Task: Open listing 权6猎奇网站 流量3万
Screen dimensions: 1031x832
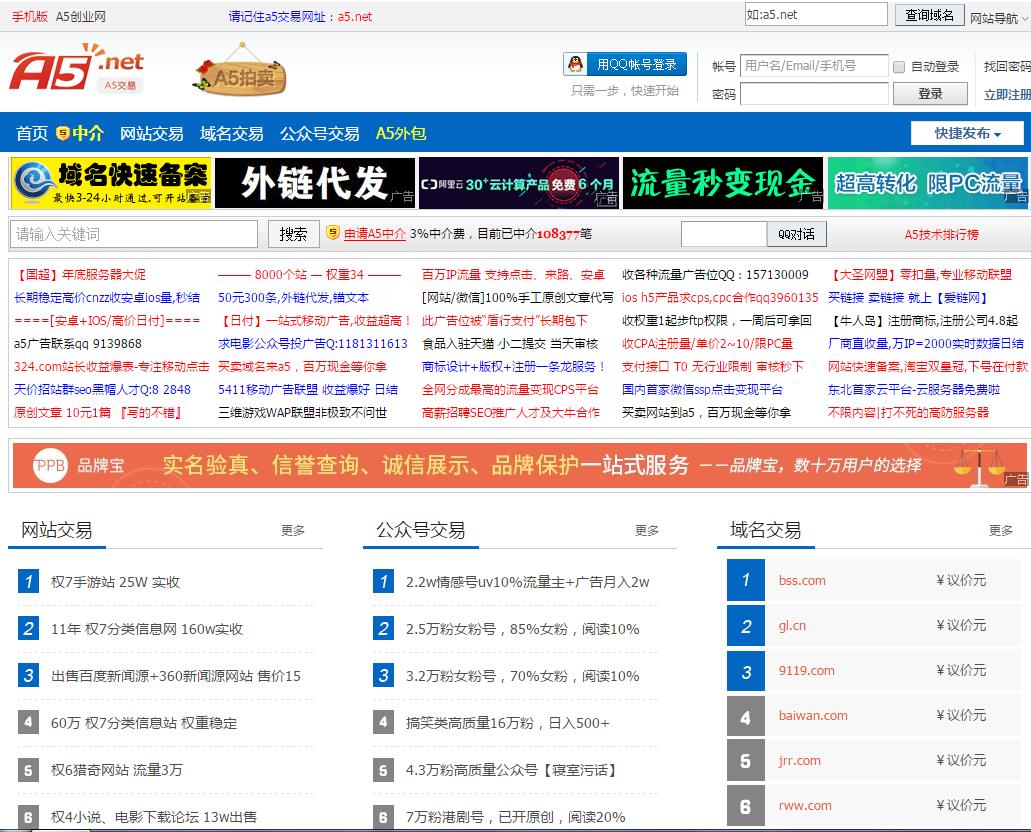Action: click(116, 770)
